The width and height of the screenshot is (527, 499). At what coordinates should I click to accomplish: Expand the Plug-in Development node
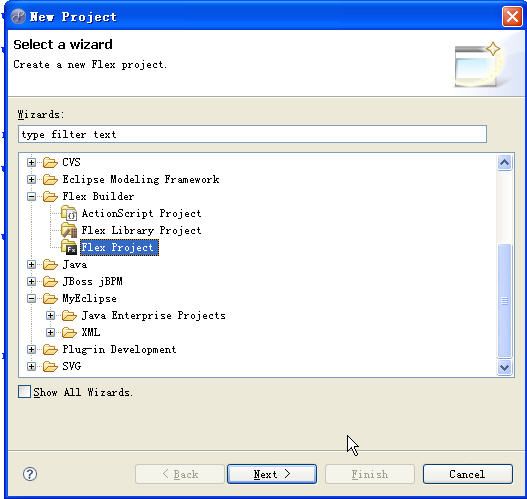[x=31, y=350]
